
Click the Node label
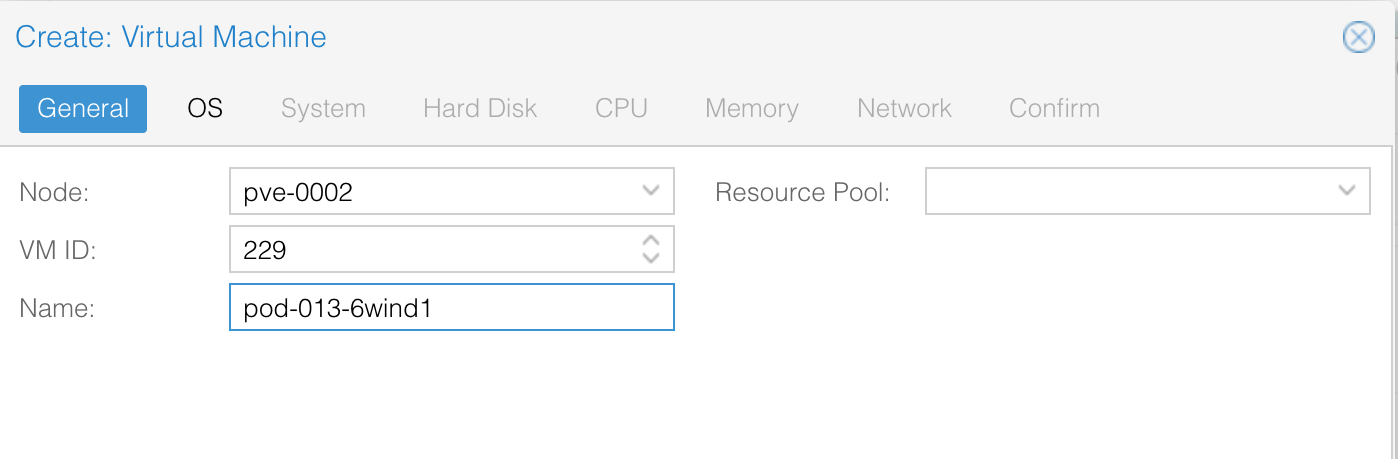pyautogui.click(x=55, y=192)
